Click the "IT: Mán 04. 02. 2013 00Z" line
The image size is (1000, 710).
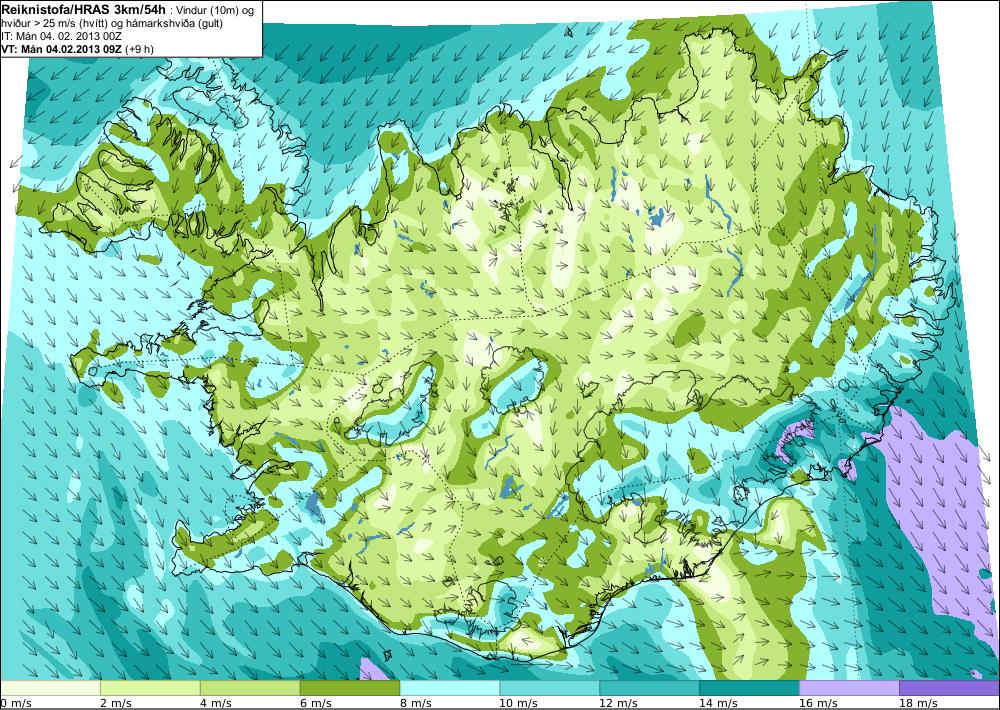pos(61,36)
